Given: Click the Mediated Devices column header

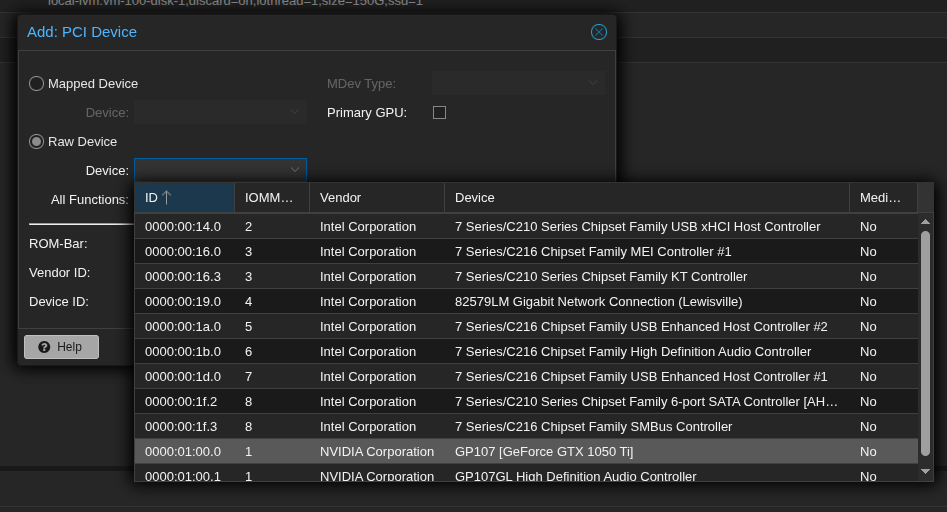Looking at the screenshot, I should (x=882, y=198).
